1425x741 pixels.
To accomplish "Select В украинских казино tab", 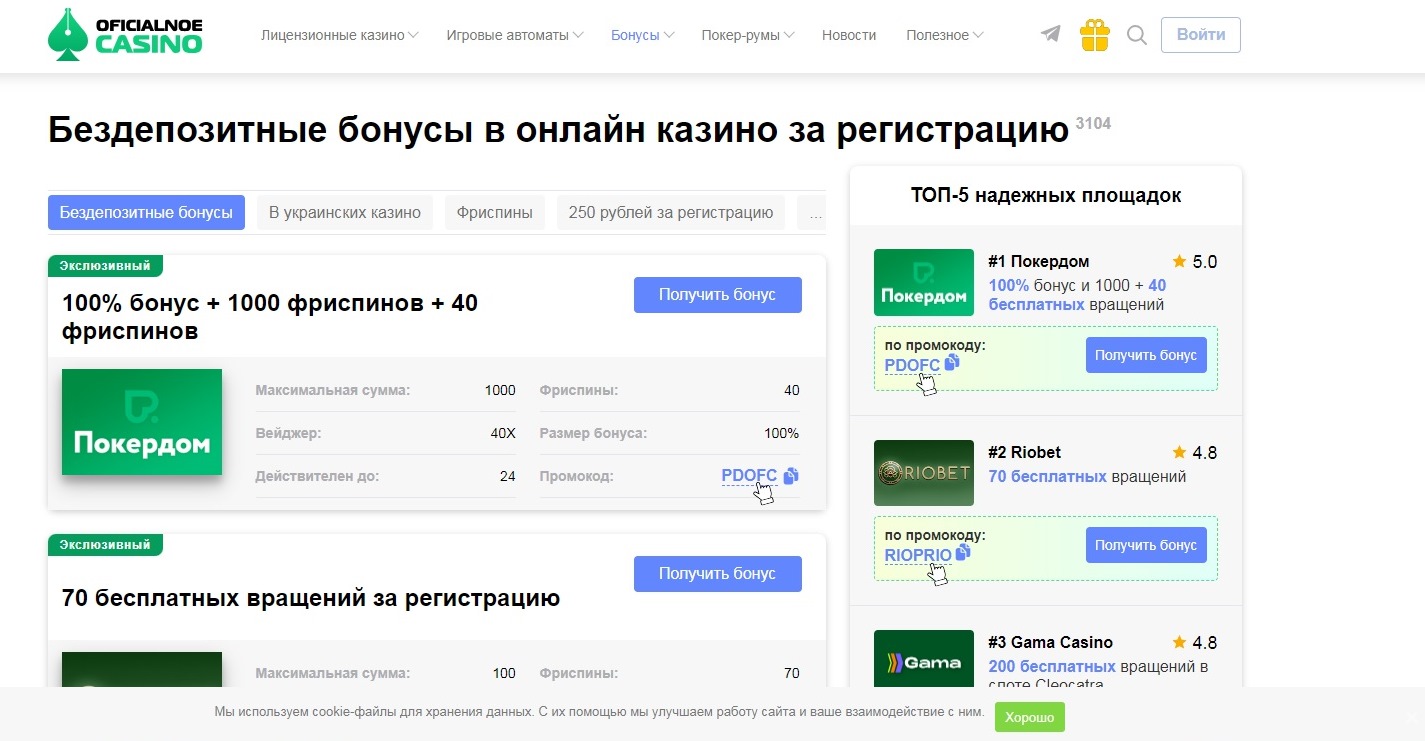I will [345, 212].
